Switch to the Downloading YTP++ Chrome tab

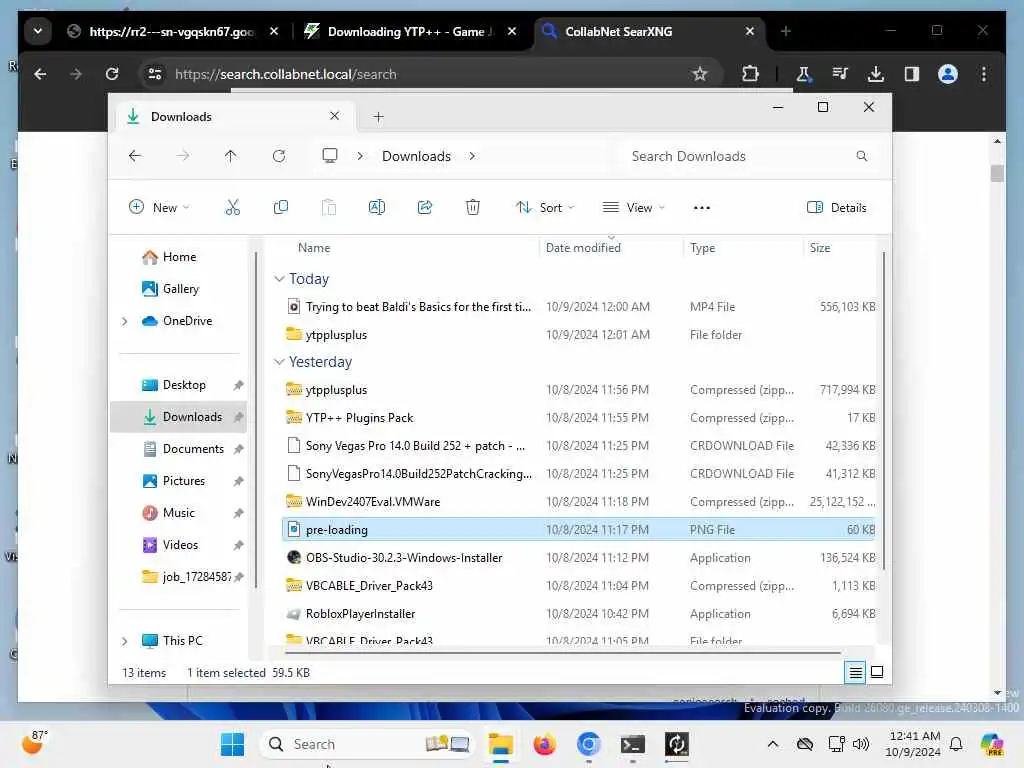tap(410, 31)
